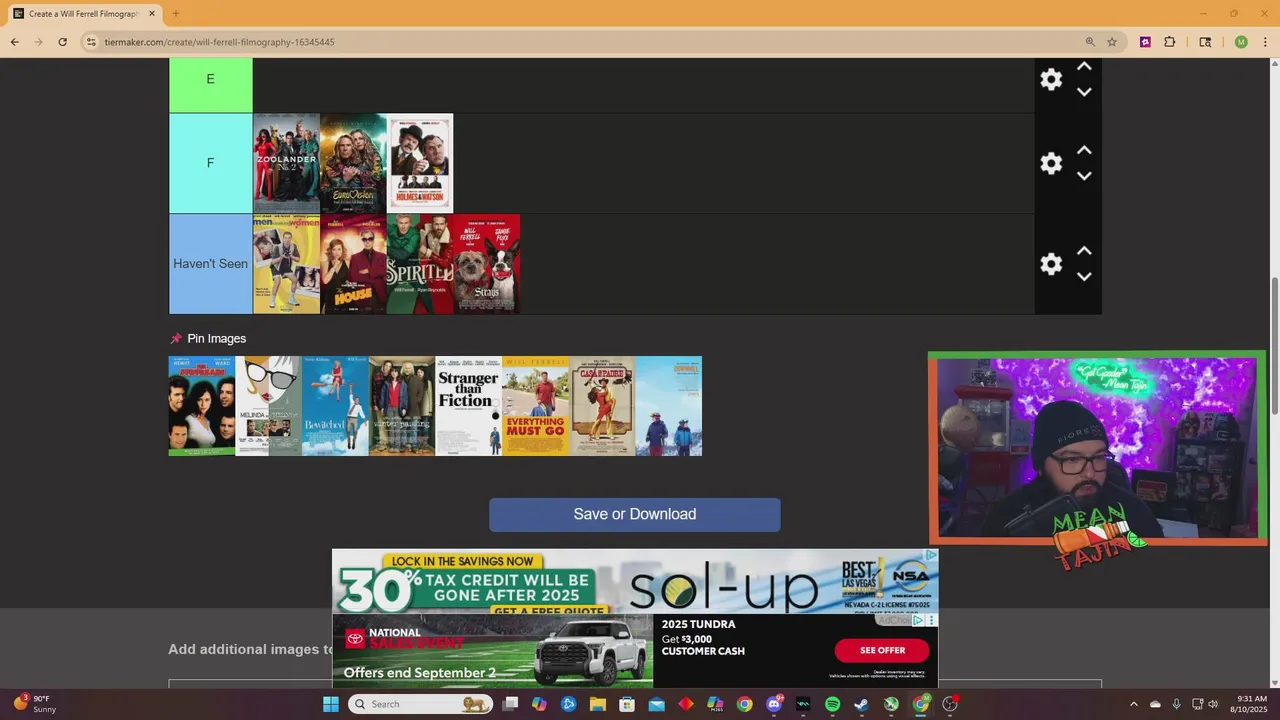The width and height of the screenshot is (1280, 720).
Task: Select the Casa de mi Padre poster
Action: [x=602, y=406]
